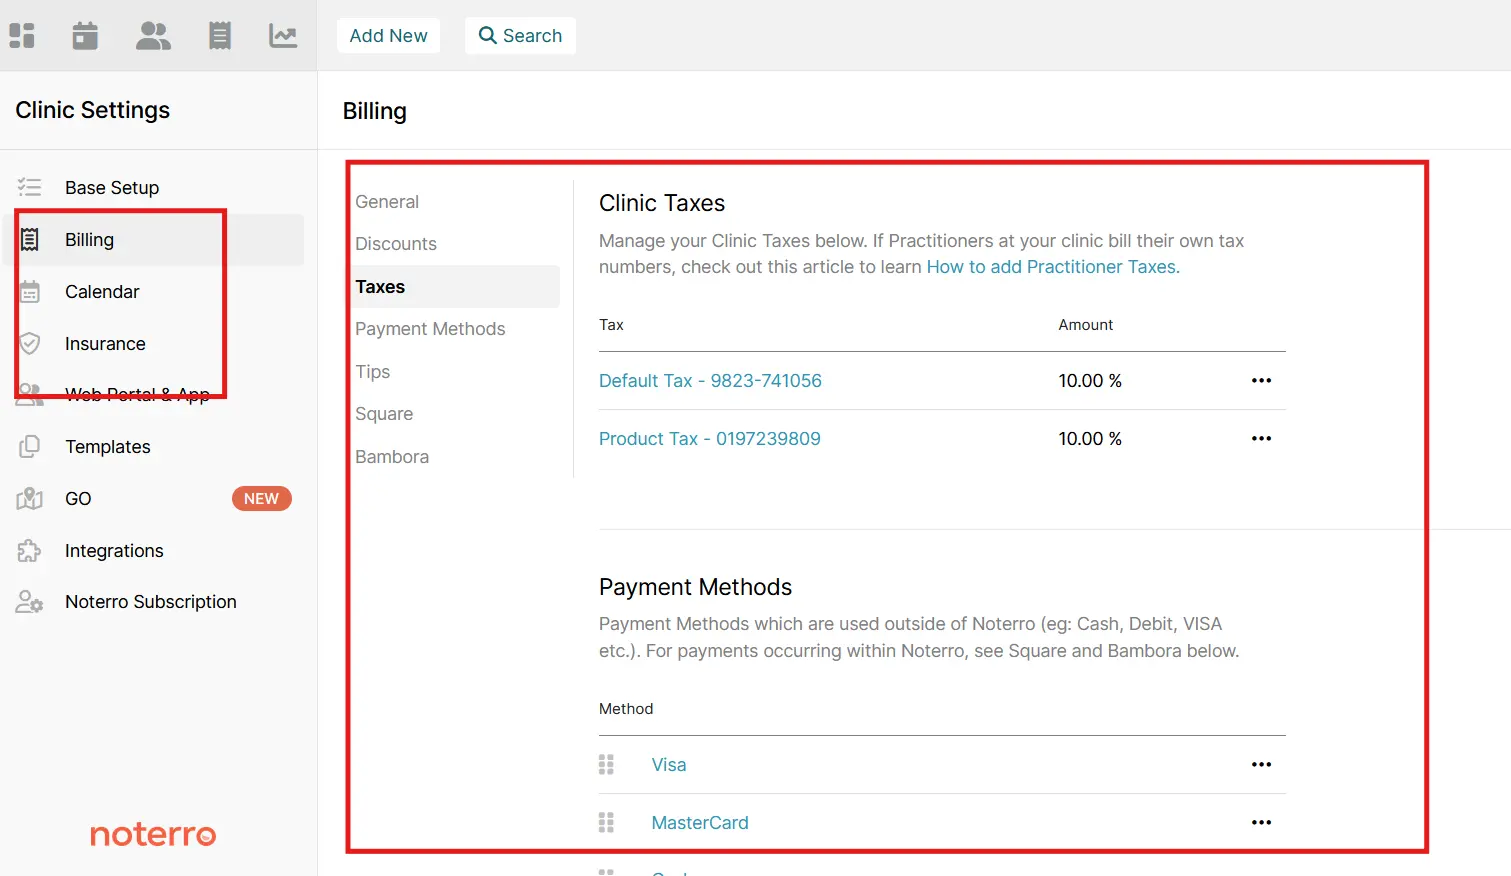1511x876 pixels.
Task: Click the noterro logo at the bottom
Action: click(152, 834)
